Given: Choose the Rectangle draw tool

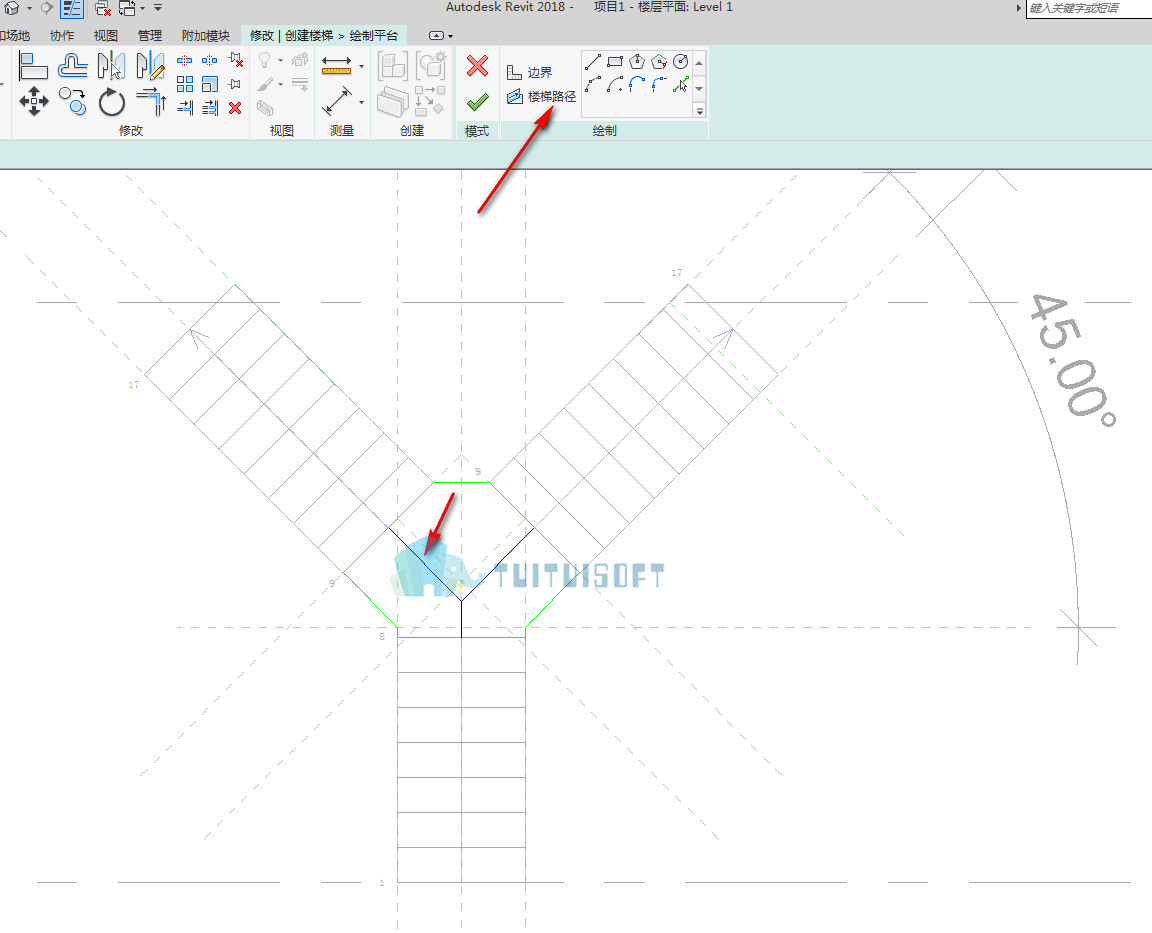Looking at the screenshot, I should (615, 62).
